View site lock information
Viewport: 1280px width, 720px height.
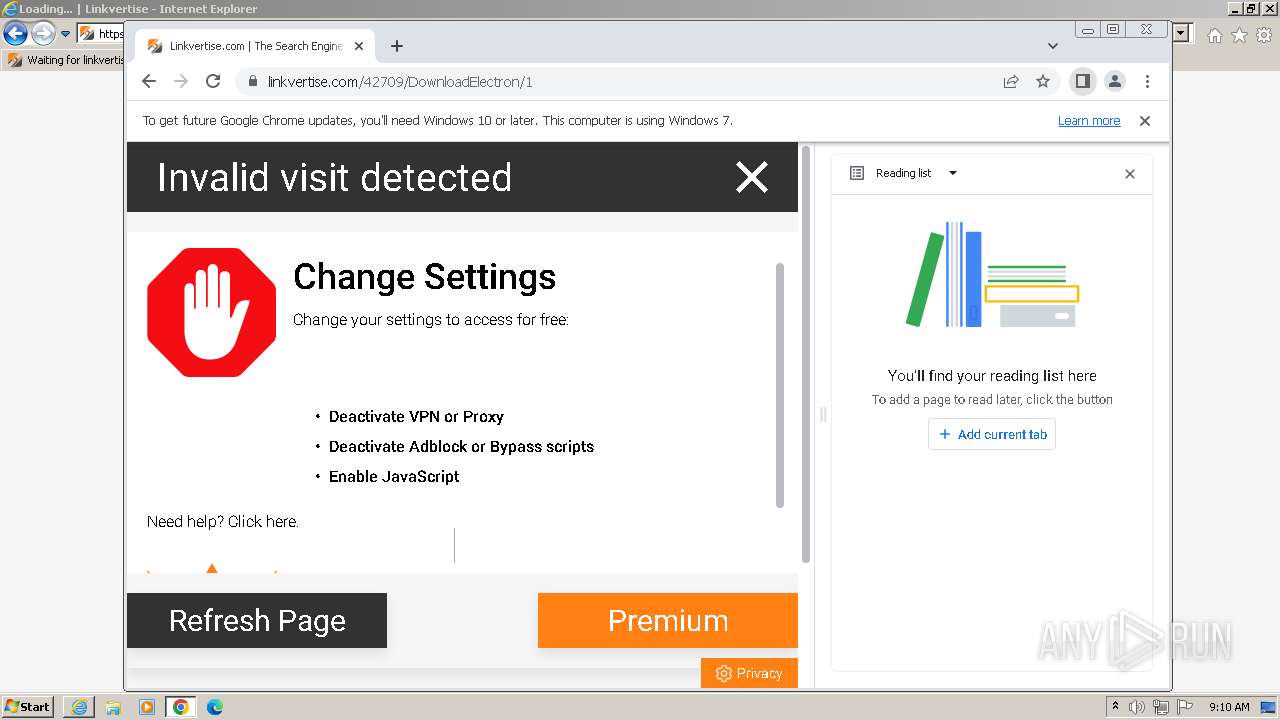[x=253, y=82]
